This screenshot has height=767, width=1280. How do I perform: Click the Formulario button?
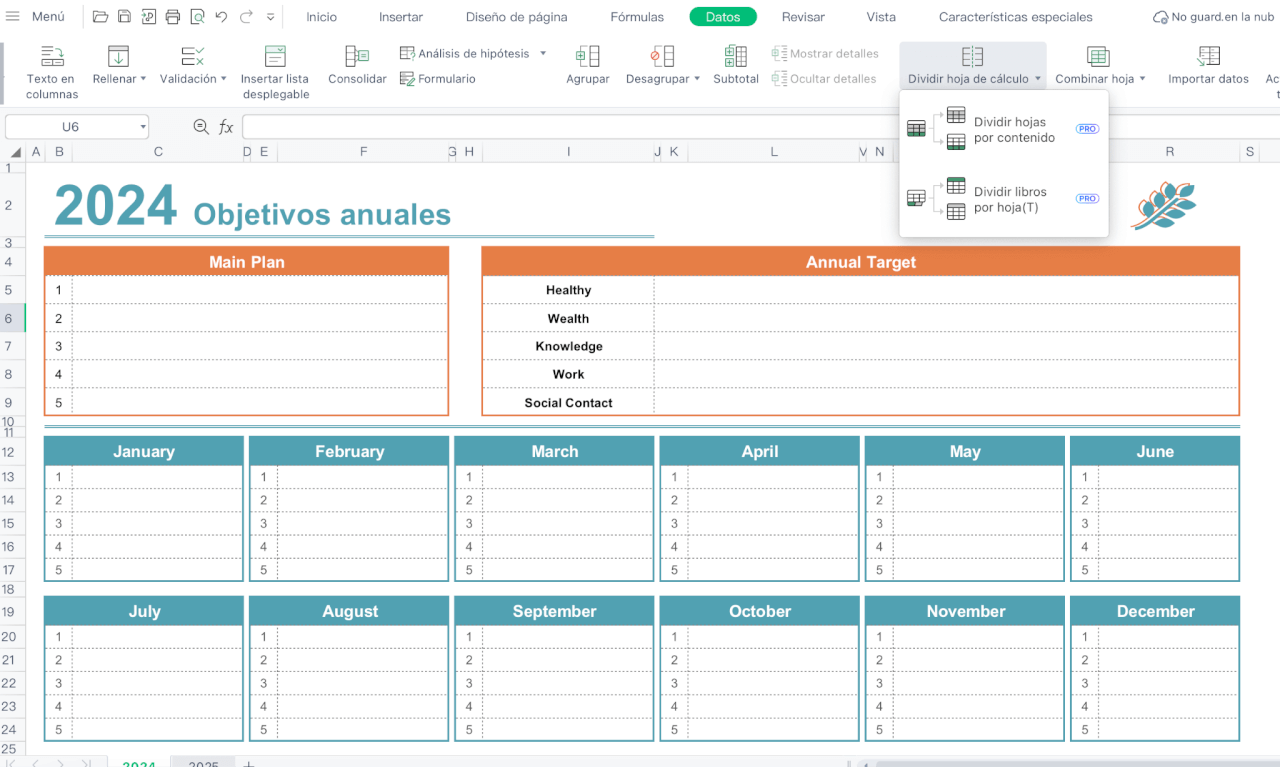coord(438,79)
